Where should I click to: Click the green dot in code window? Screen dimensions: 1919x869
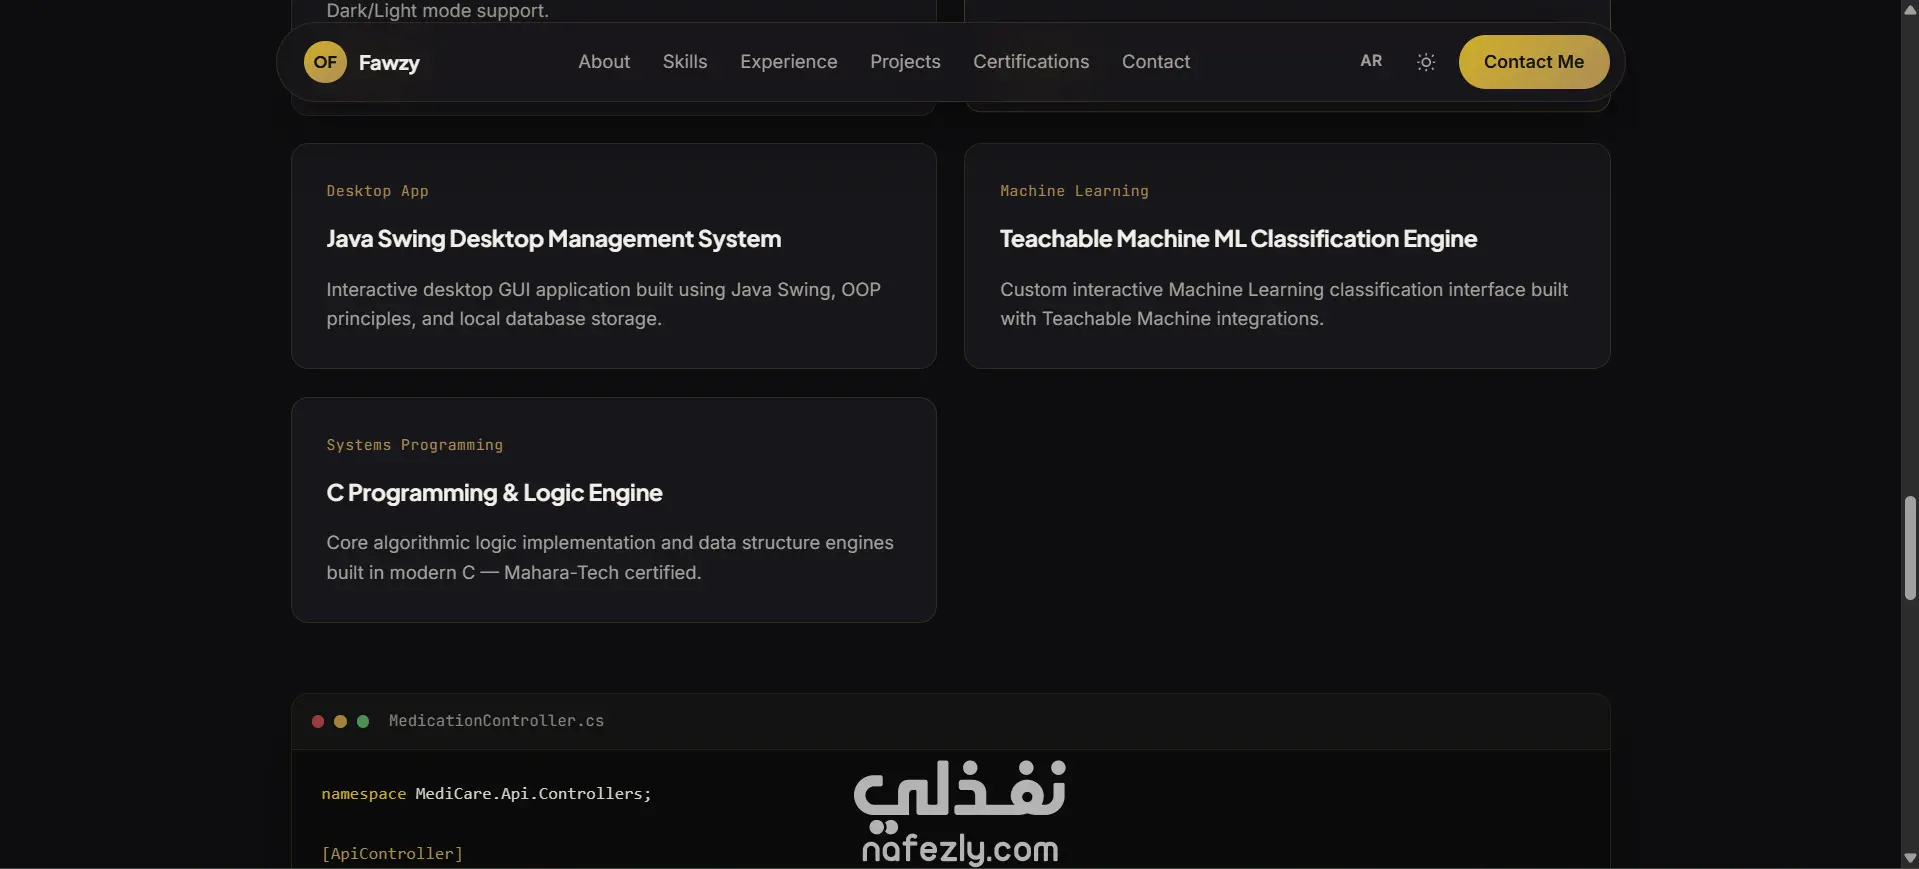(x=363, y=721)
